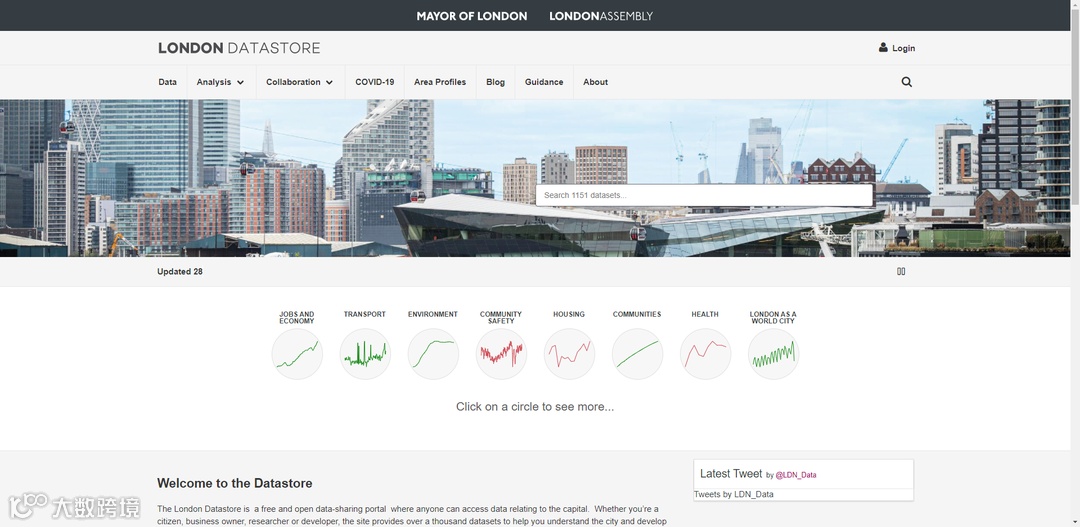
Task: Open Area Profiles in navigation
Action: [x=440, y=82]
